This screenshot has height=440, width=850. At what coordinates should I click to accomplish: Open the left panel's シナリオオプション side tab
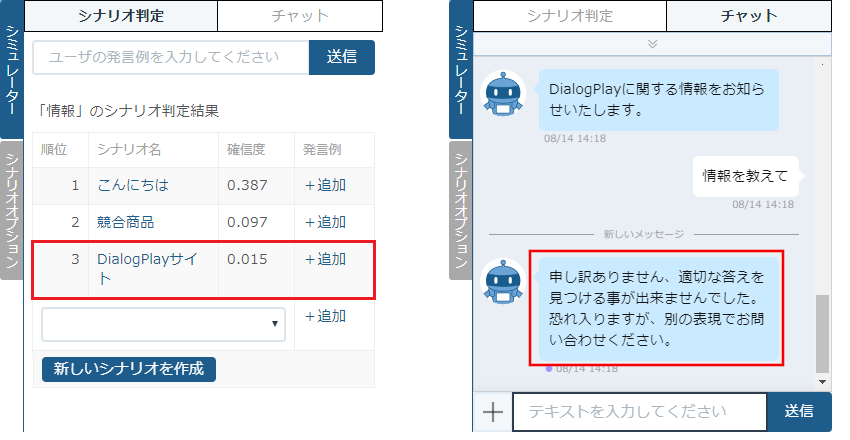pos(12,210)
